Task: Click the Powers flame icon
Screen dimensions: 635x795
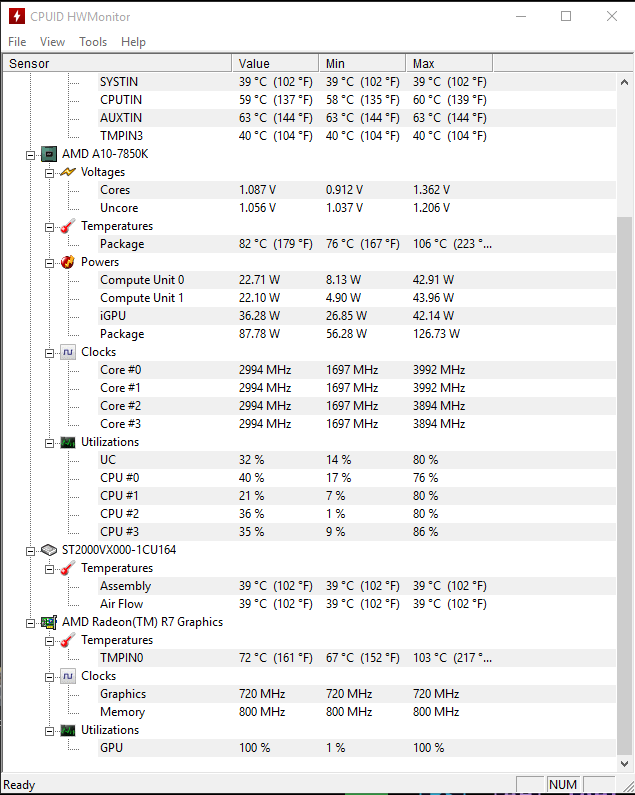Action: pos(67,262)
